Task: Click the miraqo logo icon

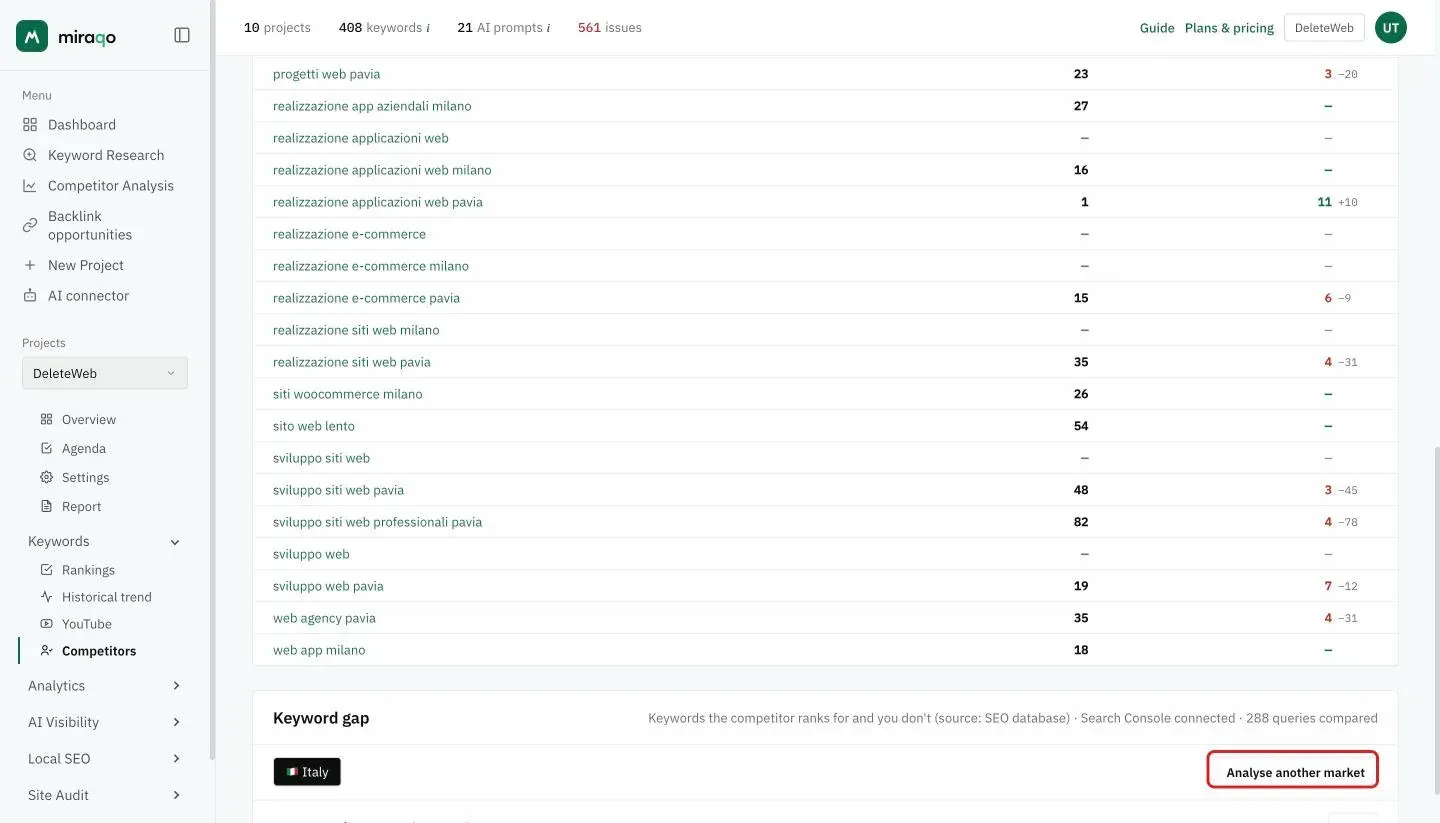Action: tap(32, 36)
